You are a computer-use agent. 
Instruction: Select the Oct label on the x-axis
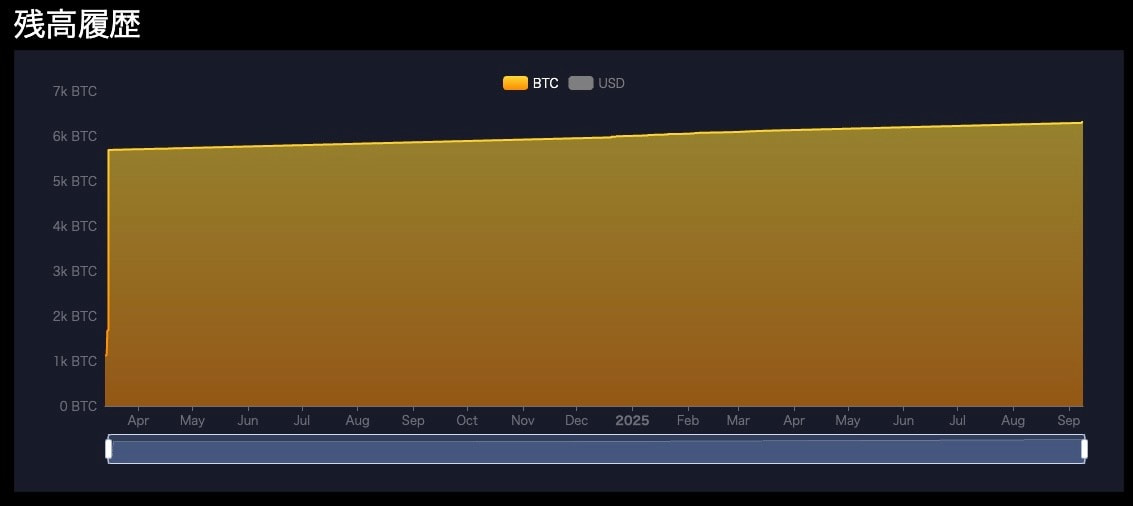click(467, 421)
